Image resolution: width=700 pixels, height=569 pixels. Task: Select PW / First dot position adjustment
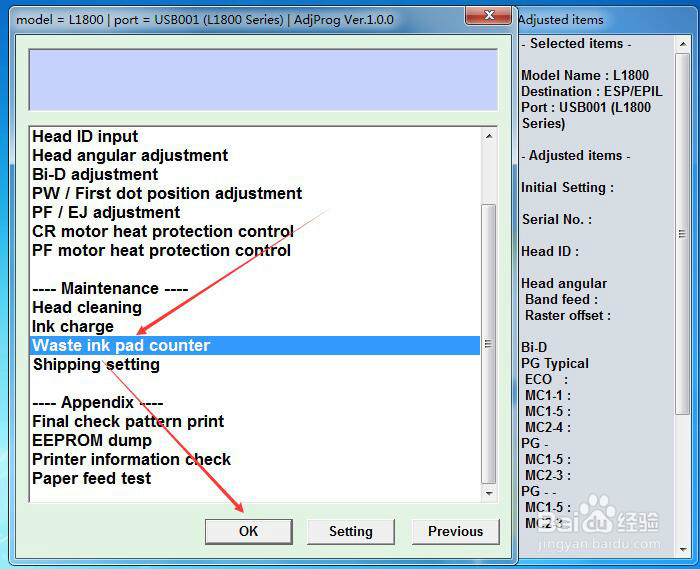point(254,193)
